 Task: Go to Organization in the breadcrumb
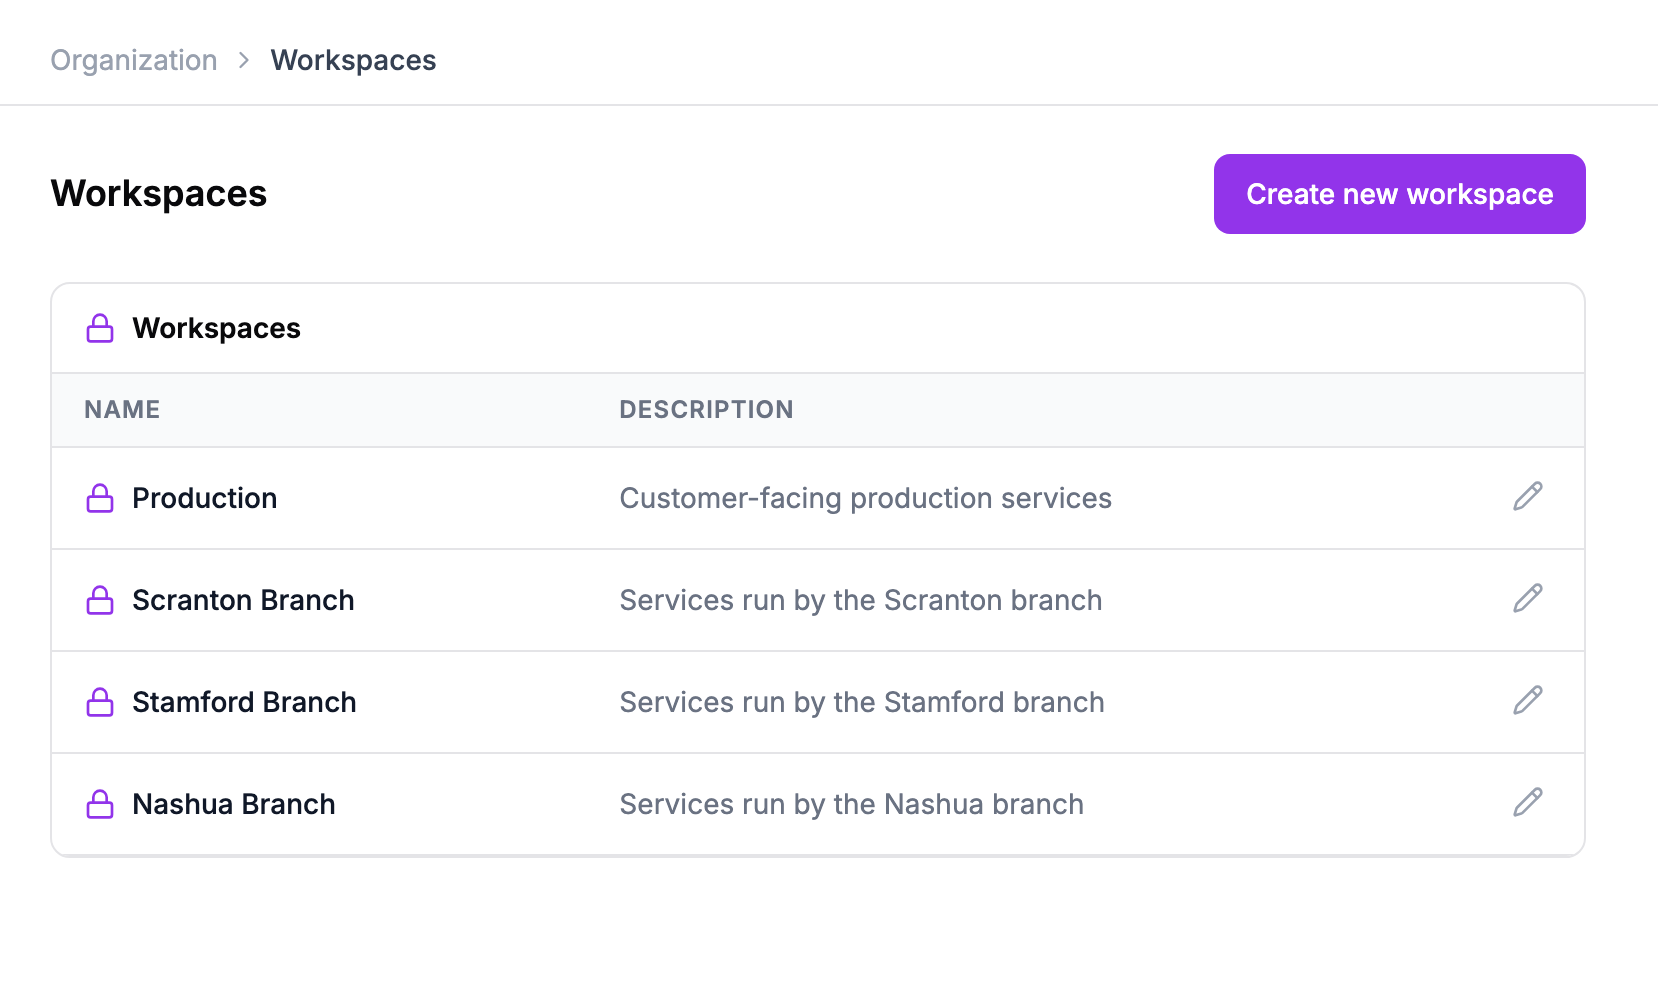134,60
